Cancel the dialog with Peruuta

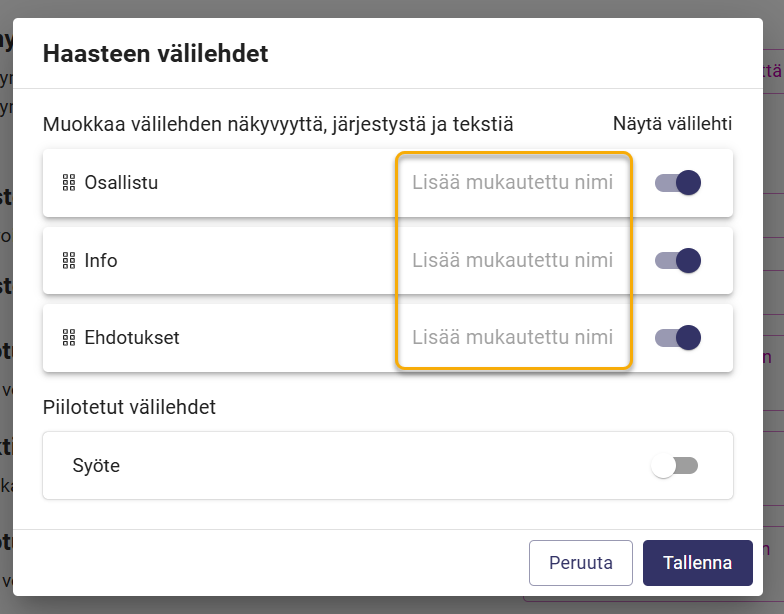580,562
